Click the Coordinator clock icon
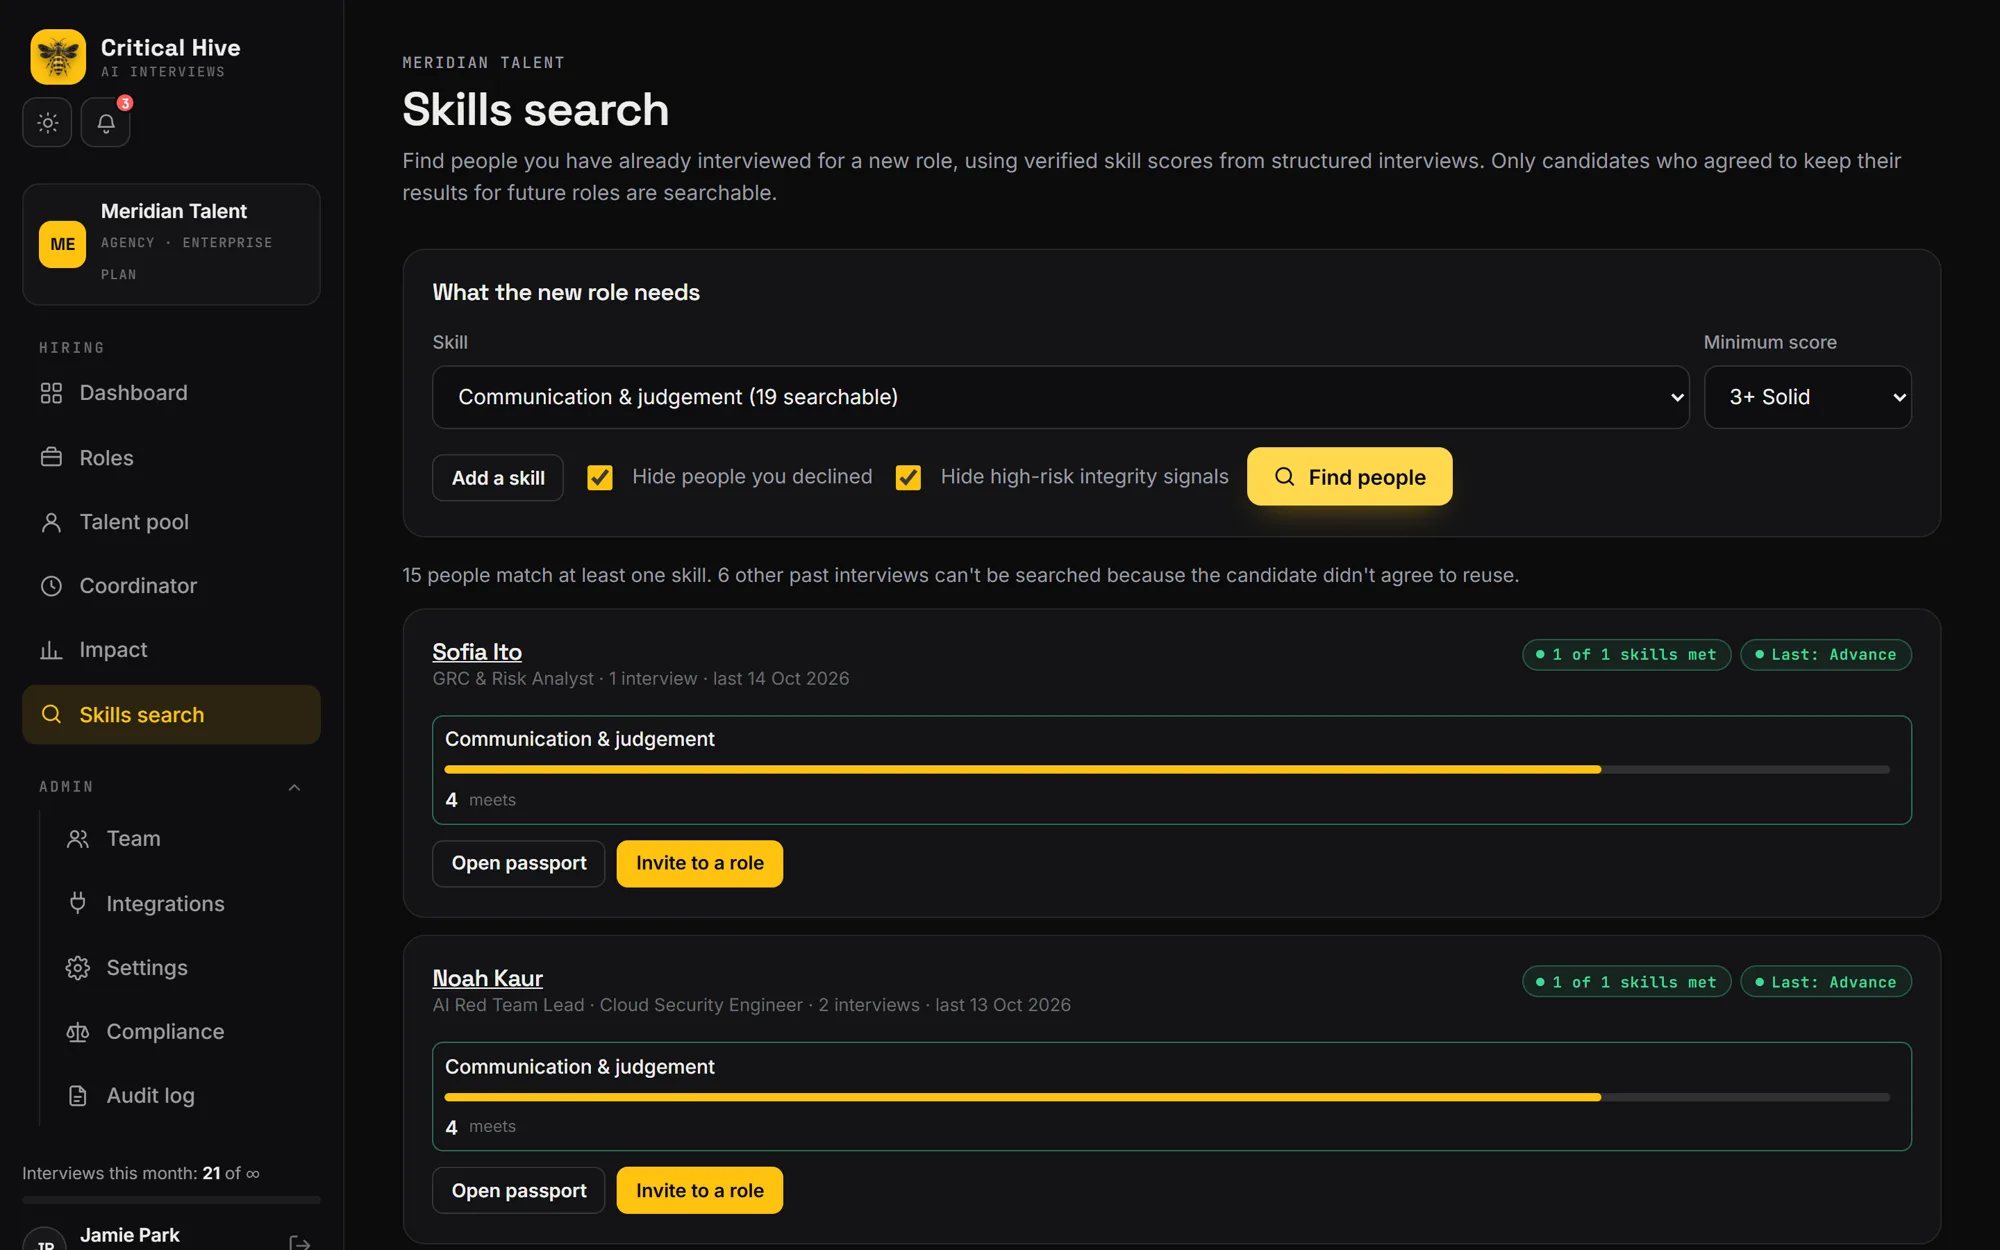The height and width of the screenshot is (1250, 2000). (51, 586)
